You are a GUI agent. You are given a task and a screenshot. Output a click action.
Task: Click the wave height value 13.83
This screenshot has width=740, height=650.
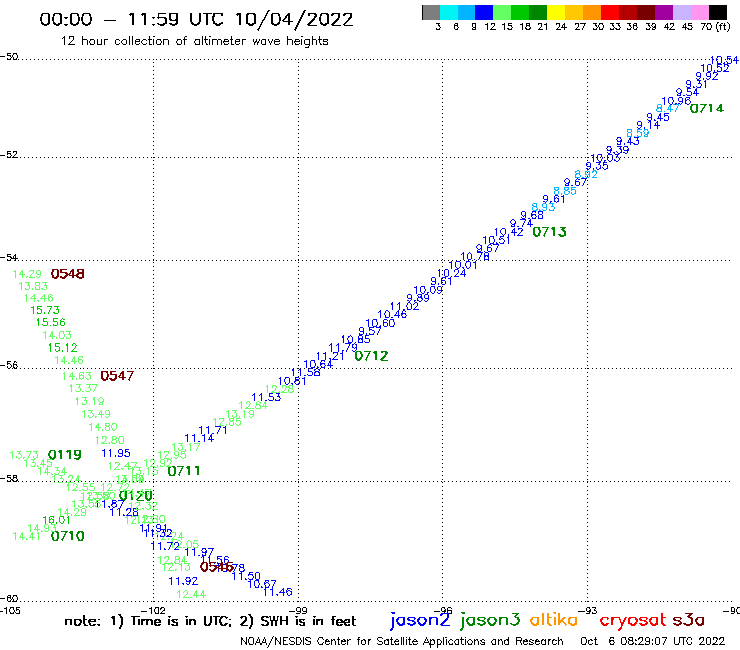click(x=33, y=286)
